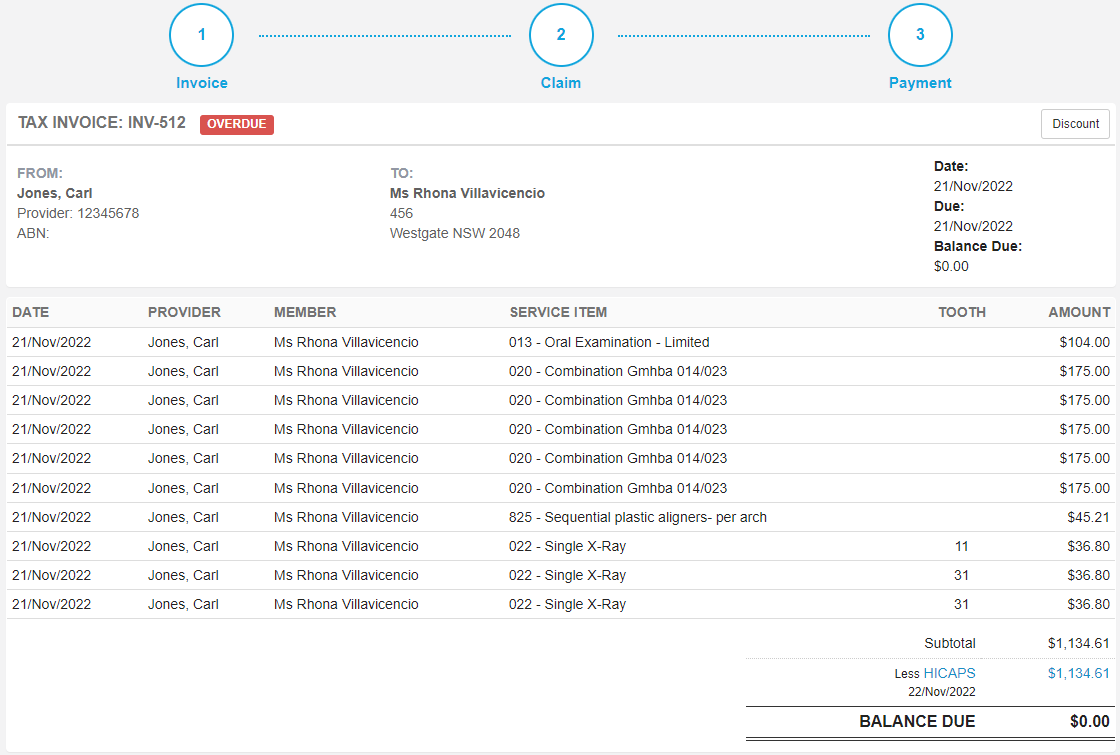Click the DATE column header
The height and width of the screenshot is (755, 1120).
point(31,312)
